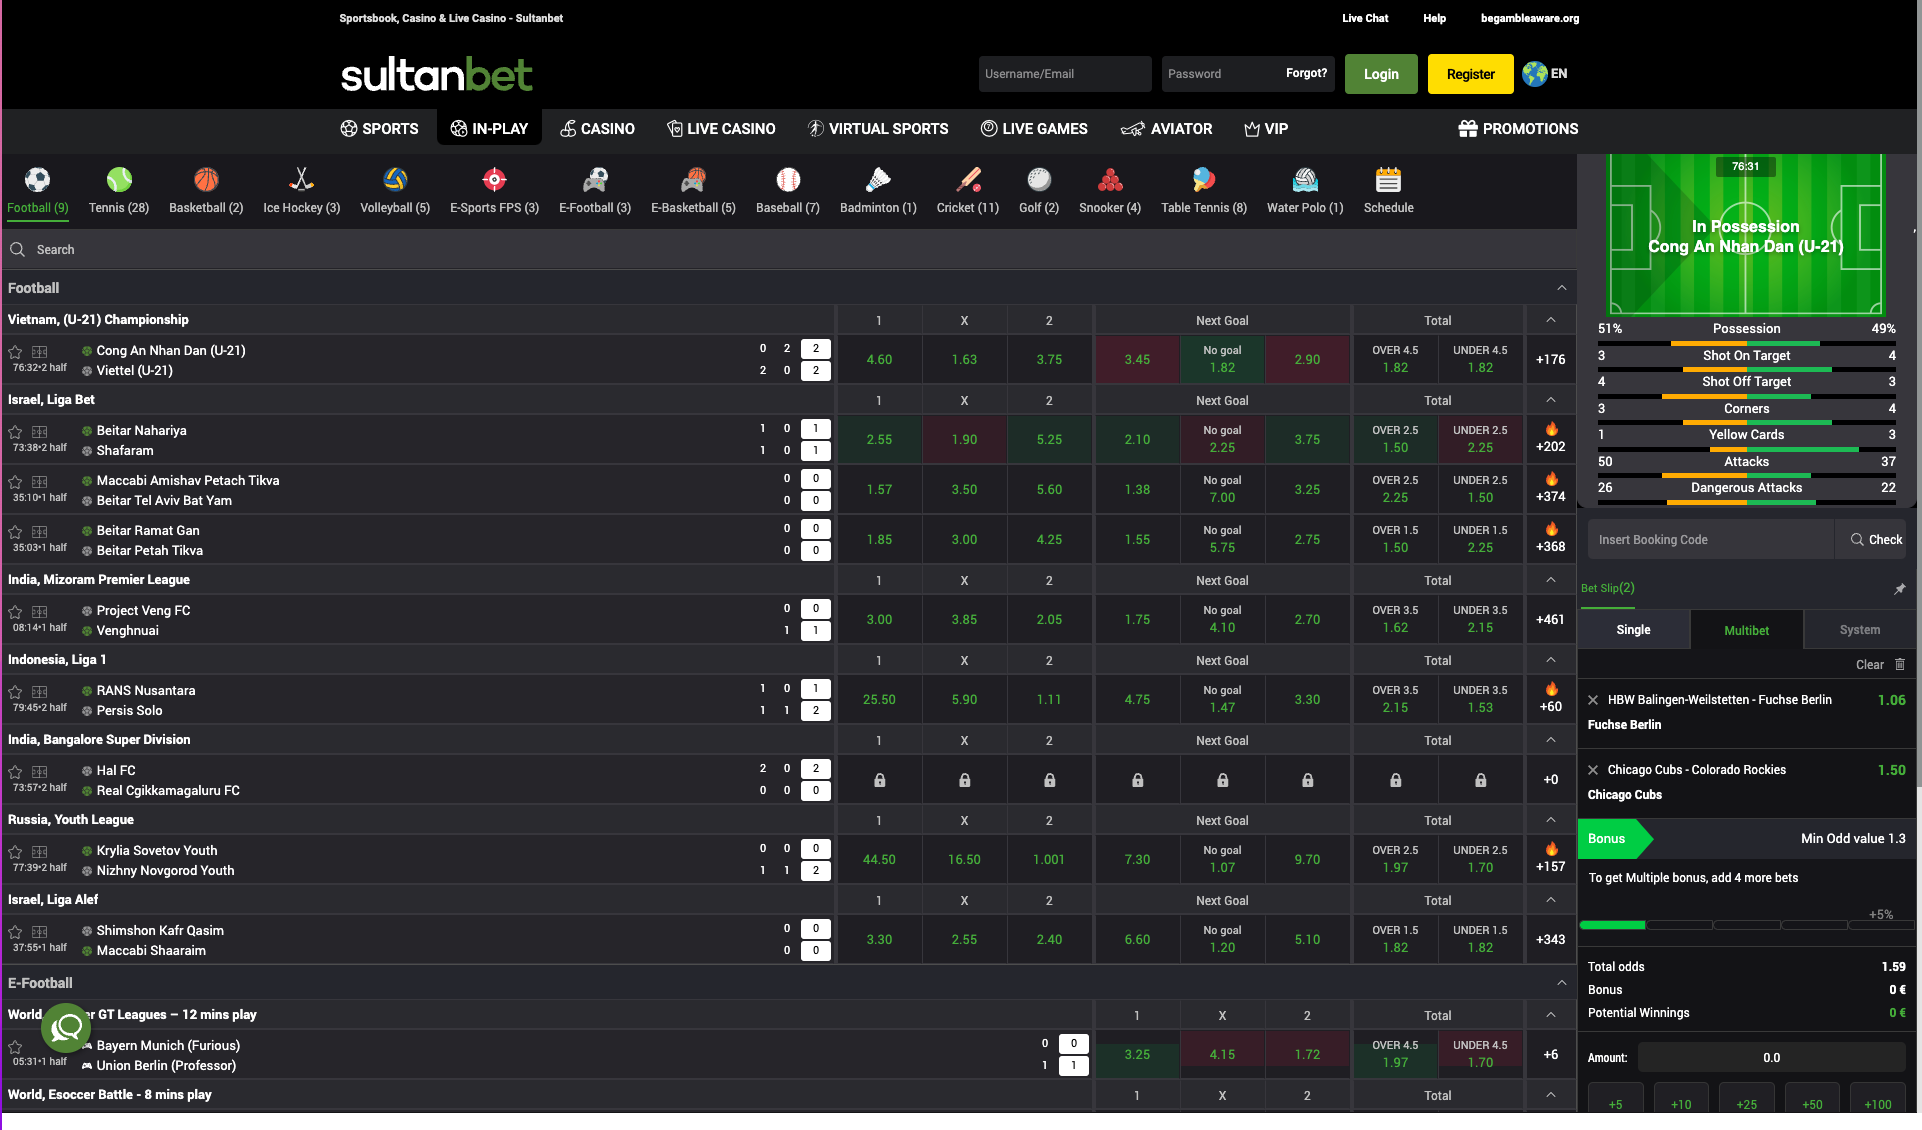This screenshot has width=1922, height=1130.
Task: Toggle favorite for Project Veng FC match
Action: coord(15,612)
